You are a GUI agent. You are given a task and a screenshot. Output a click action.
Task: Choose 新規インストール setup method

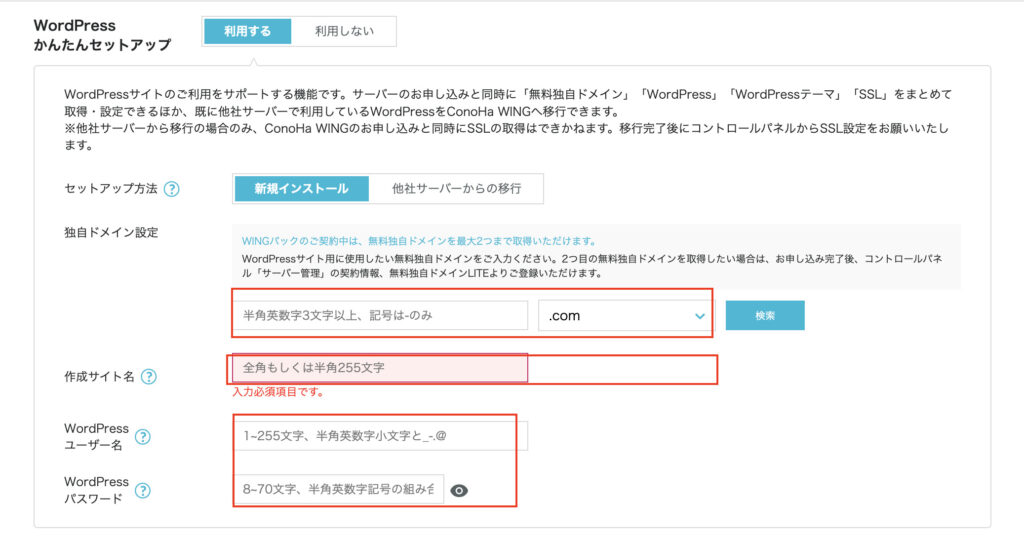pos(302,189)
